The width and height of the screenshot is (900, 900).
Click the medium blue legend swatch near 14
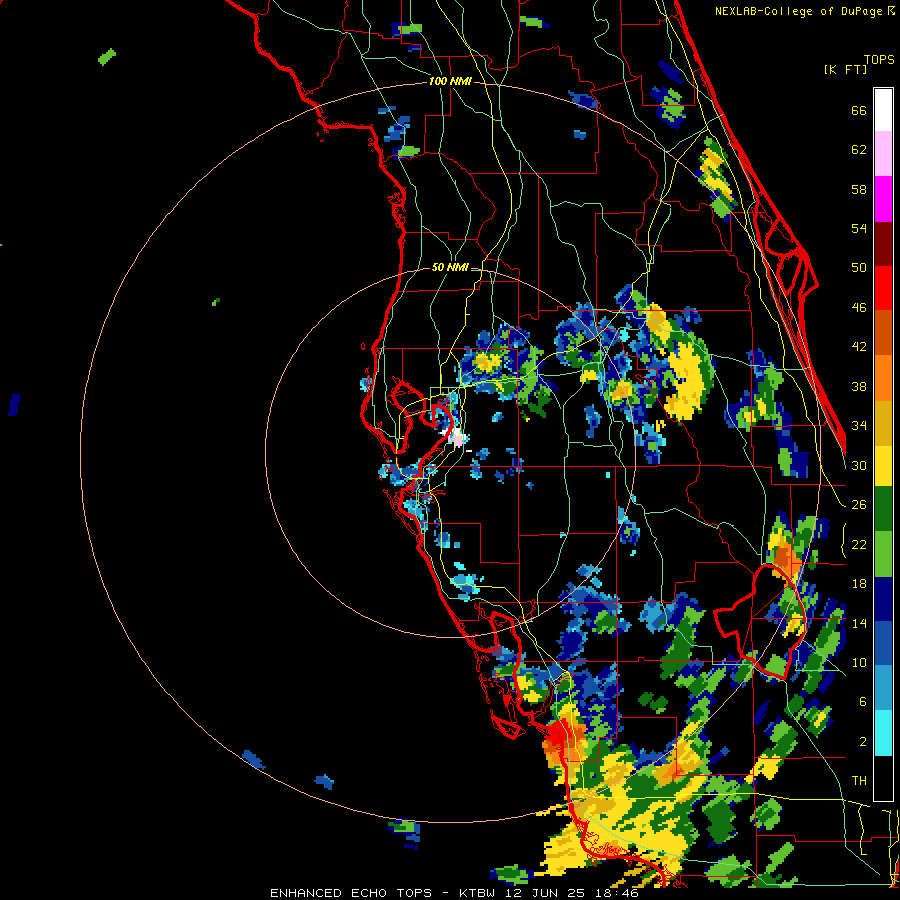tap(883, 643)
